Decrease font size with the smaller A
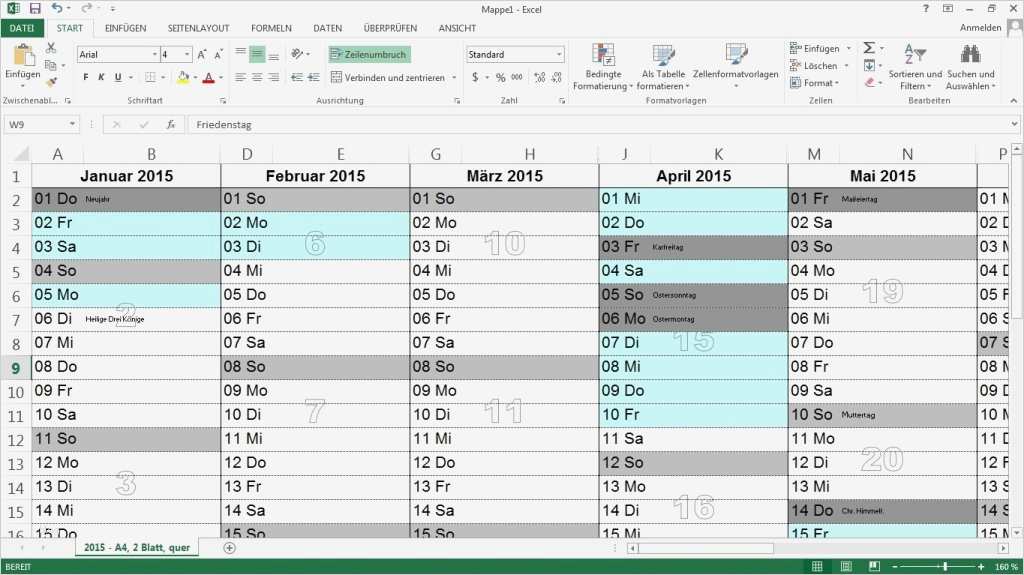1024x575 pixels. click(218, 54)
